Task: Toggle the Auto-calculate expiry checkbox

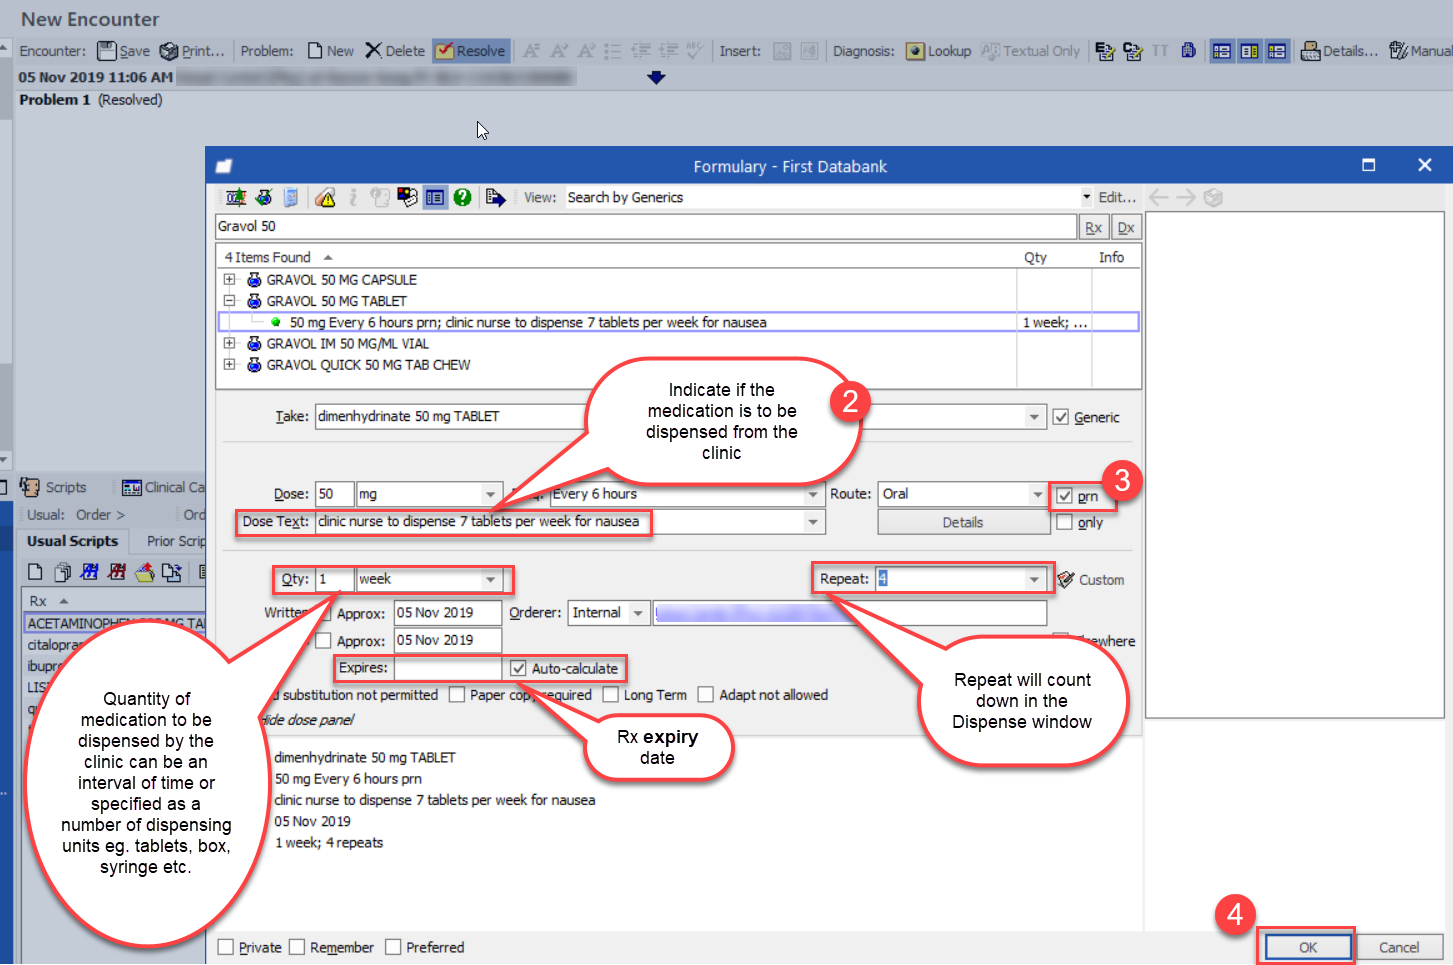Action: point(518,668)
